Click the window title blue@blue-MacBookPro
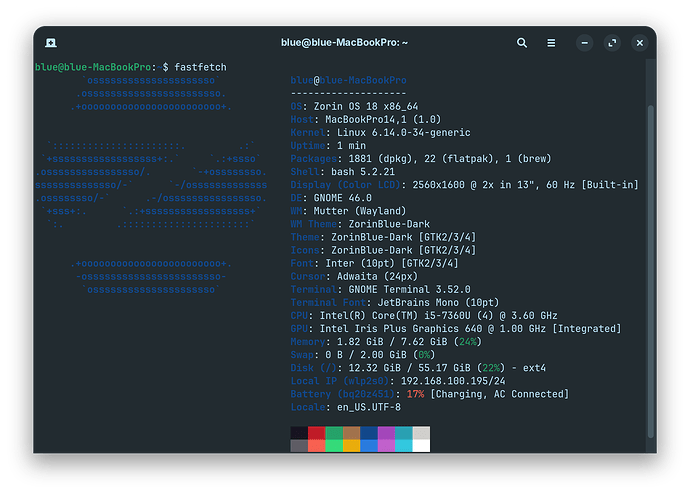Screen dimensions: 690x493 point(344,44)
